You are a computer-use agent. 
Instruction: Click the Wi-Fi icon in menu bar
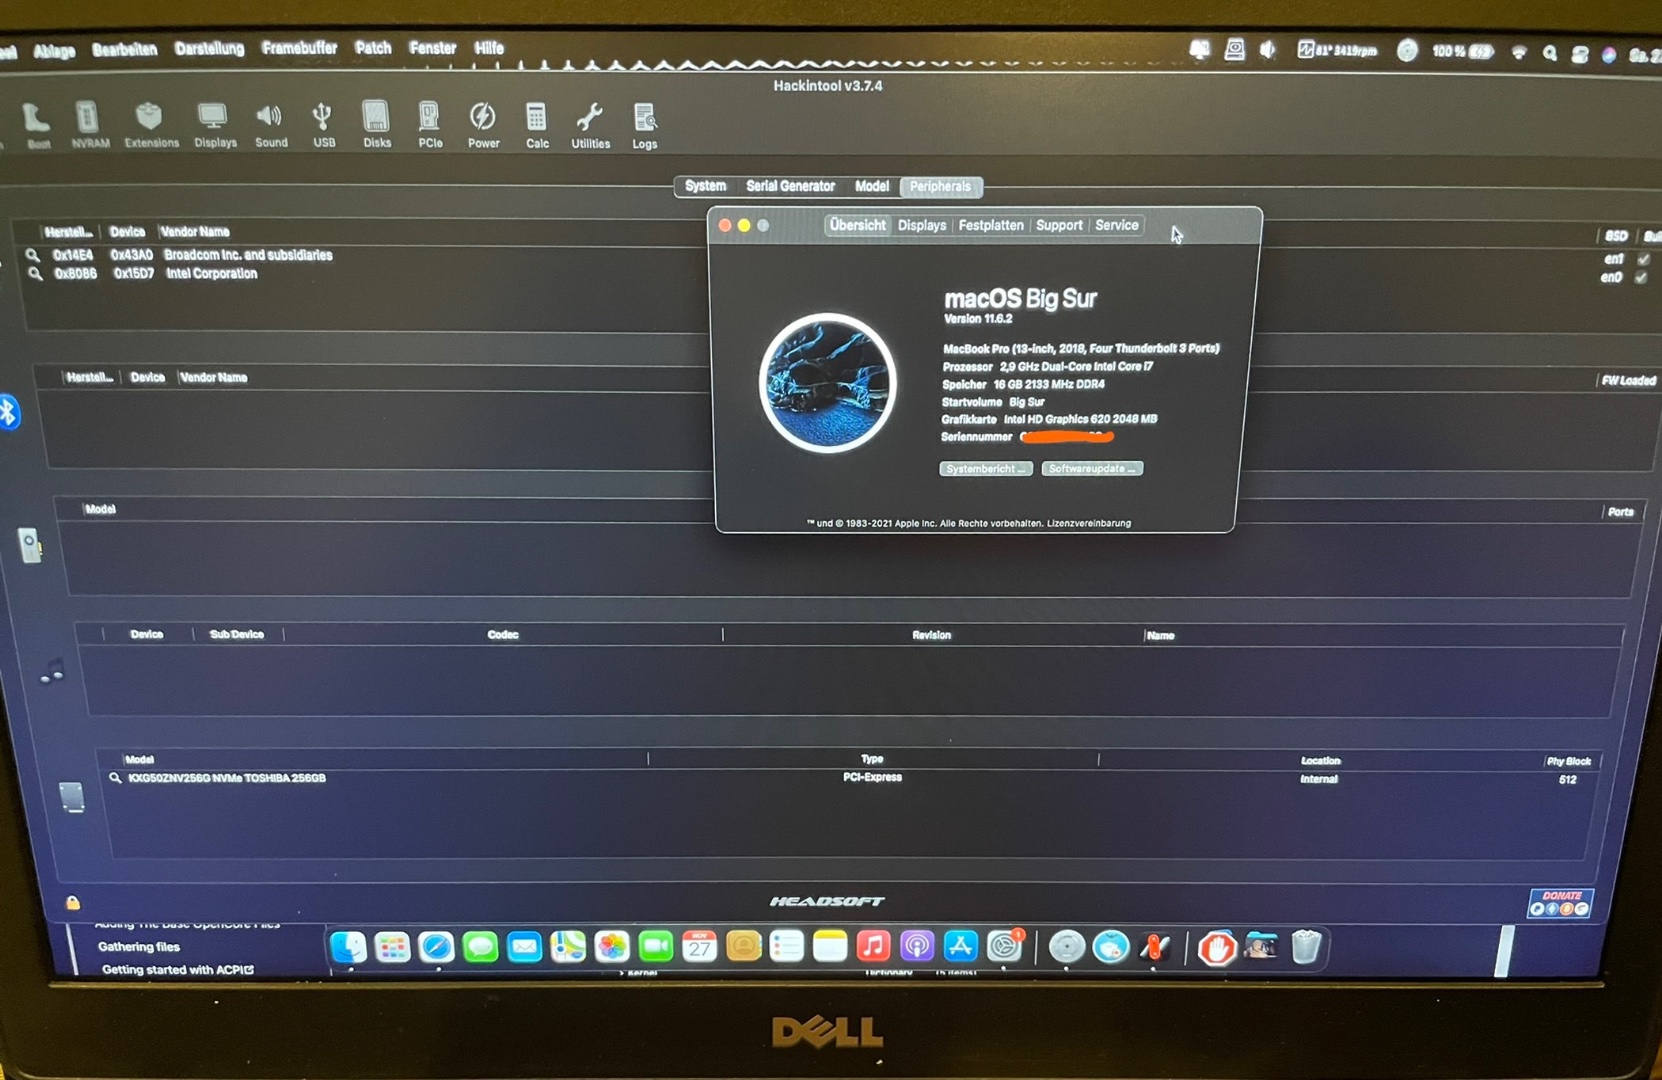tap(1519, 52)
